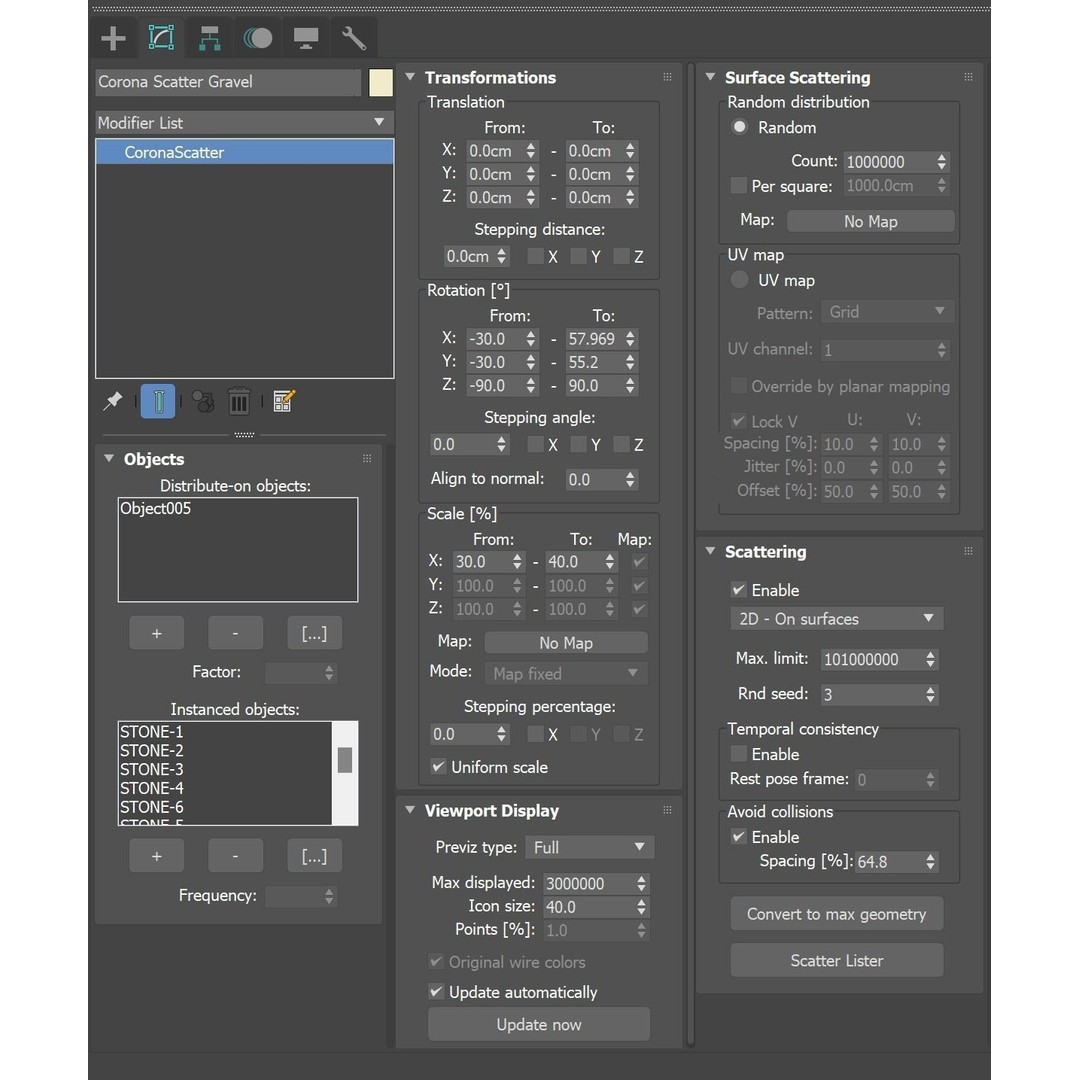Open the scale Mode Map fixed dropdown
This screenshot has height=1080, width=1080.
point(565,673)
